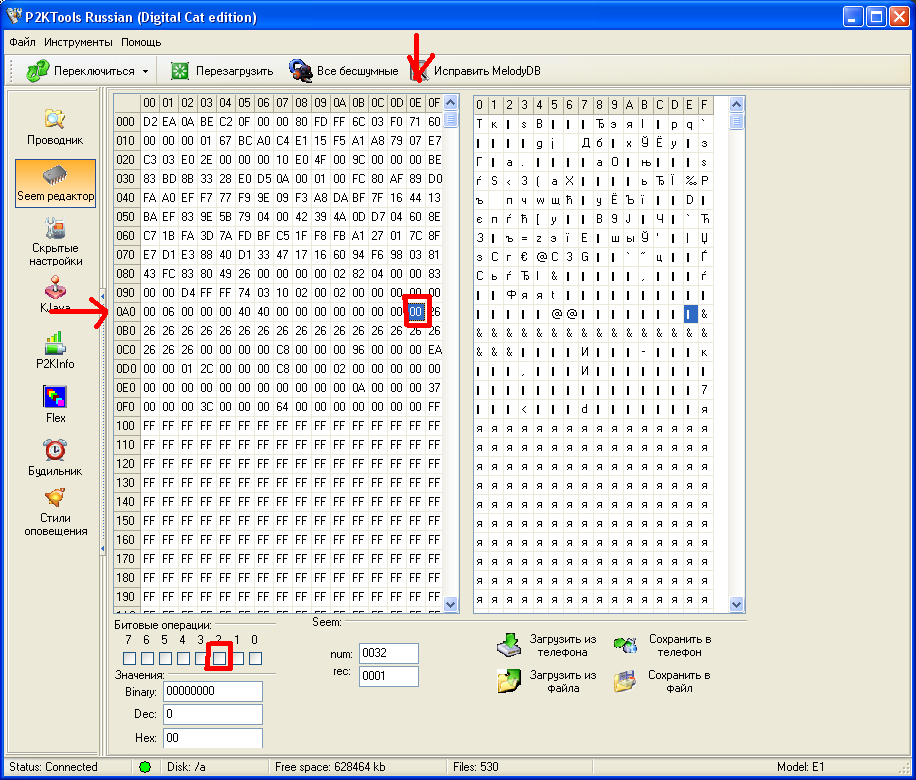The width and height of the screenshot is (916, 780).
Task: Click hex table scroll up arrow
Action: [450, 103]
